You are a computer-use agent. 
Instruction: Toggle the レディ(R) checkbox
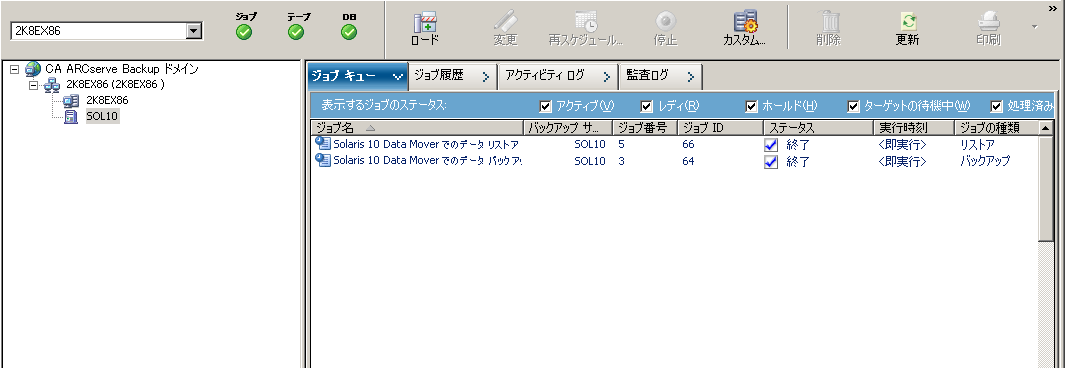tap(647, 107)
